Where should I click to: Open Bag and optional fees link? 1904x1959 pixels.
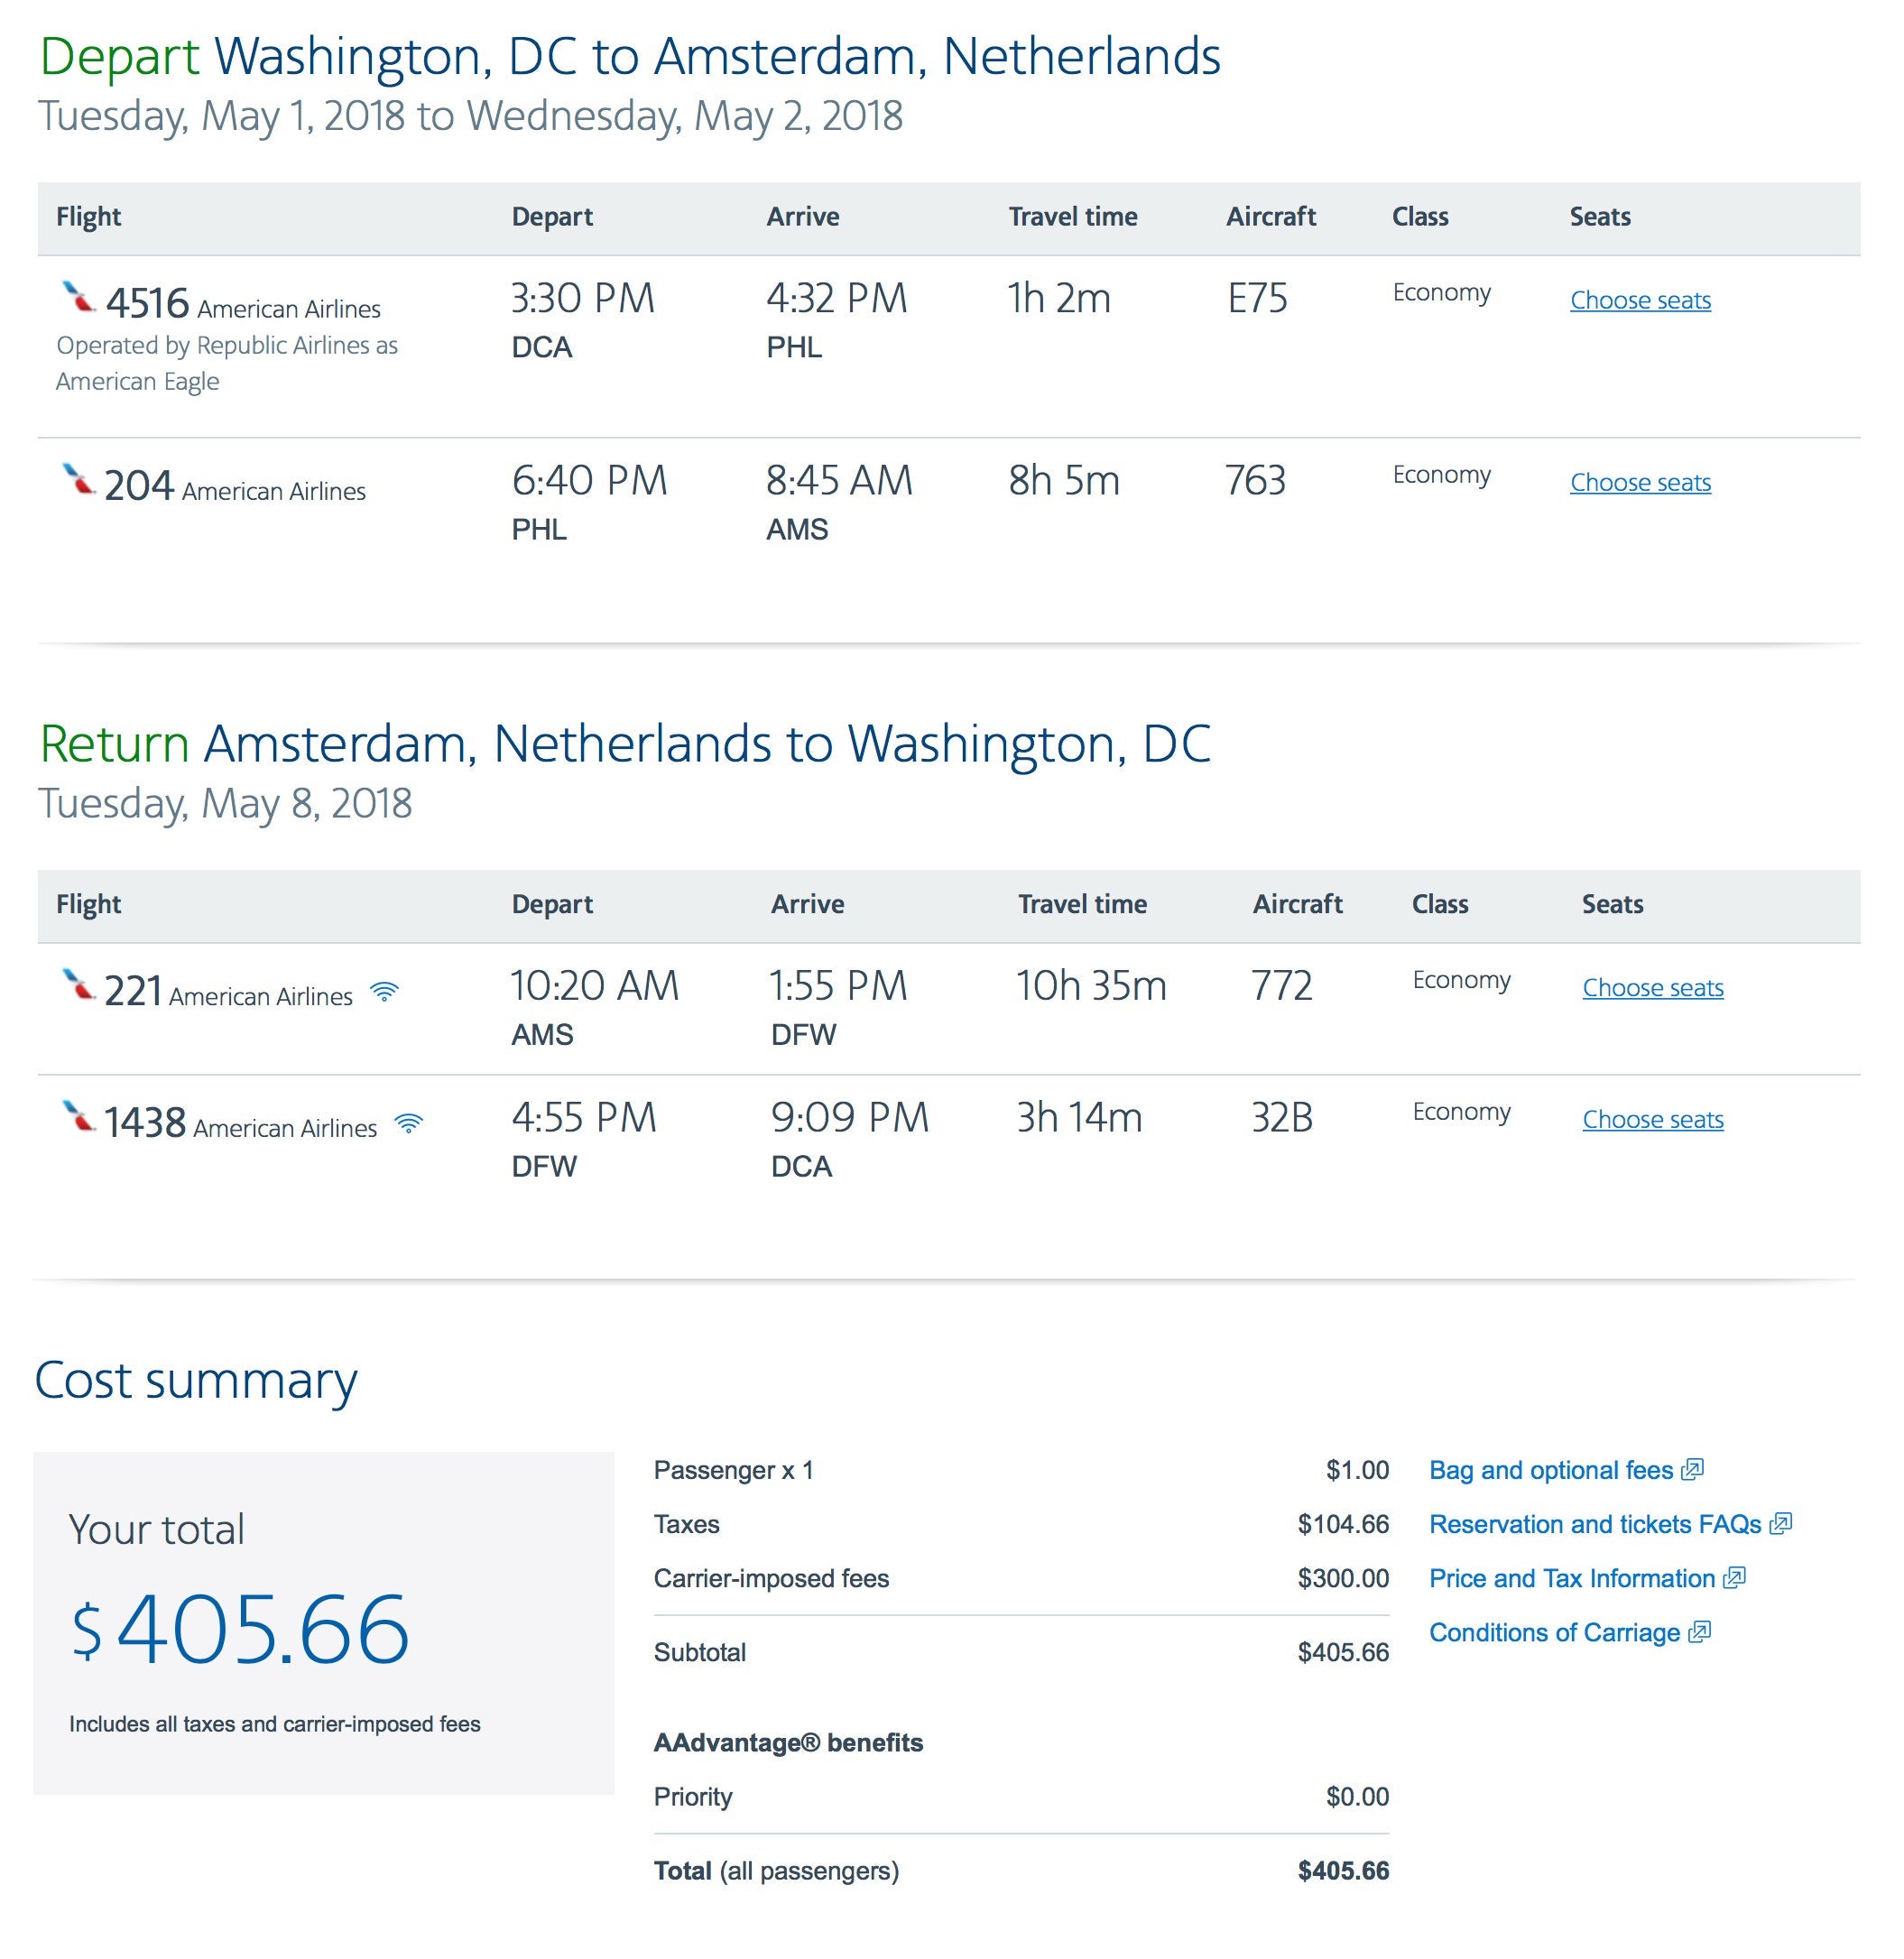(1550, 1470)
